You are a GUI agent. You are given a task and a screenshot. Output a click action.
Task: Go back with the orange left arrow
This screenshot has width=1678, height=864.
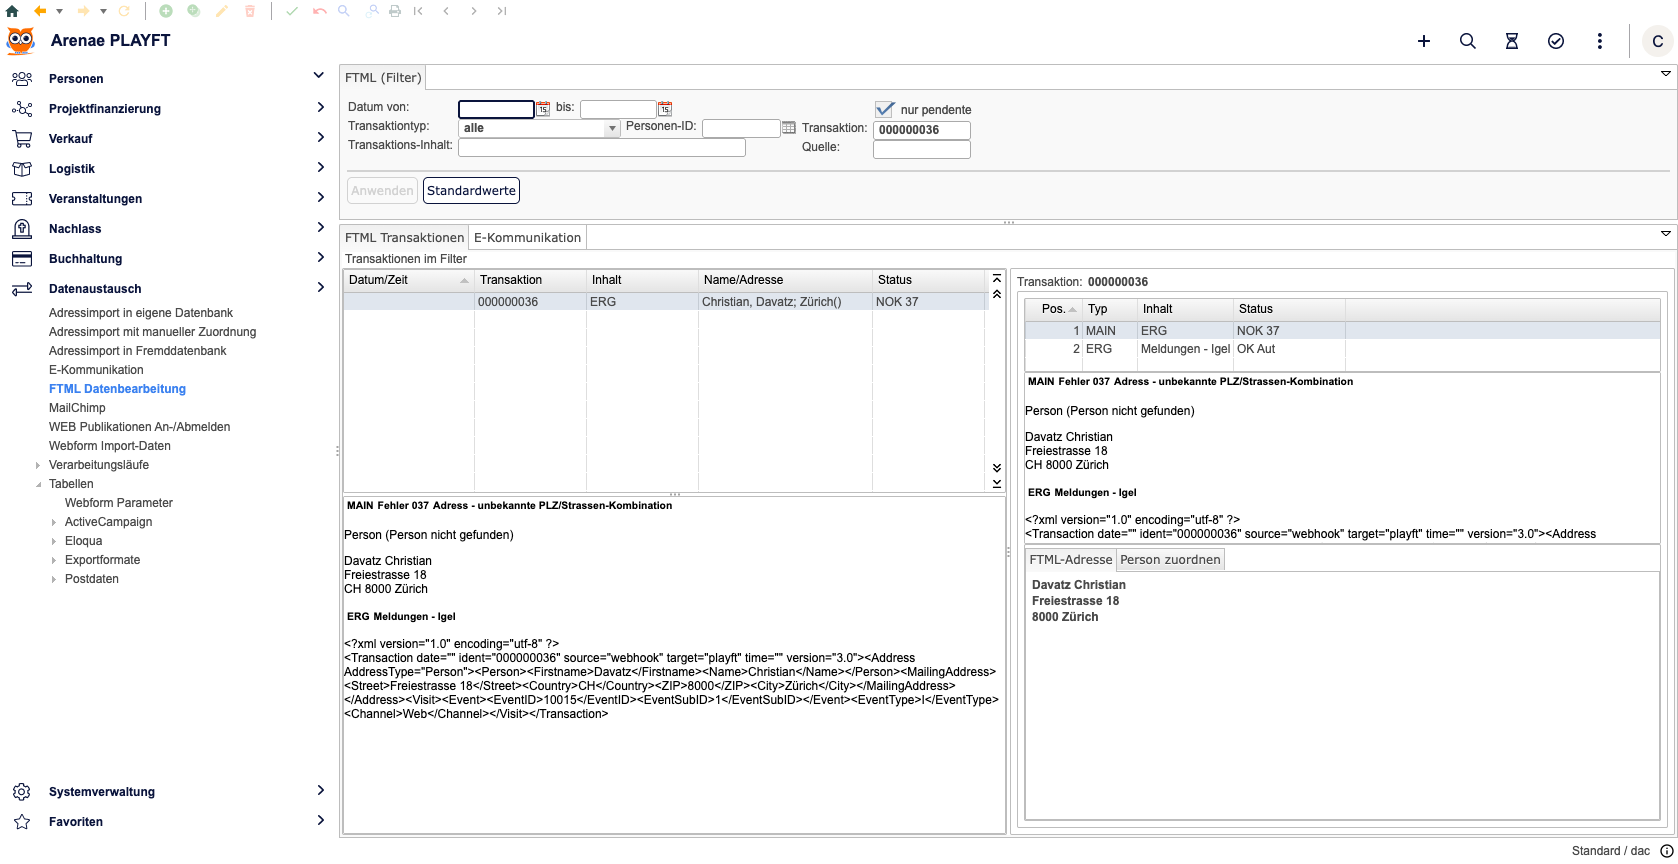(x=40, y=11)
